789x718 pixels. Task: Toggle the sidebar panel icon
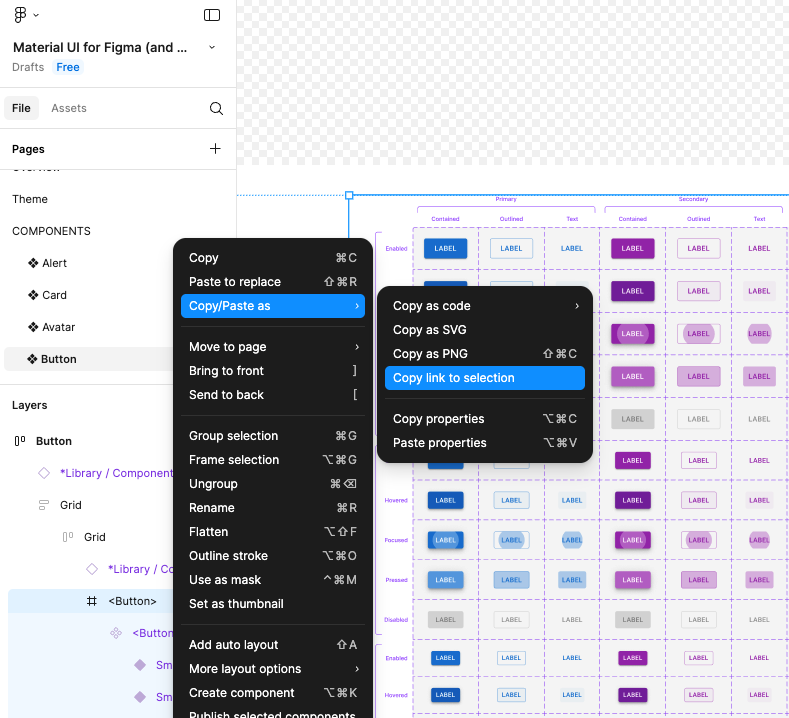click(x=212, y=15)
